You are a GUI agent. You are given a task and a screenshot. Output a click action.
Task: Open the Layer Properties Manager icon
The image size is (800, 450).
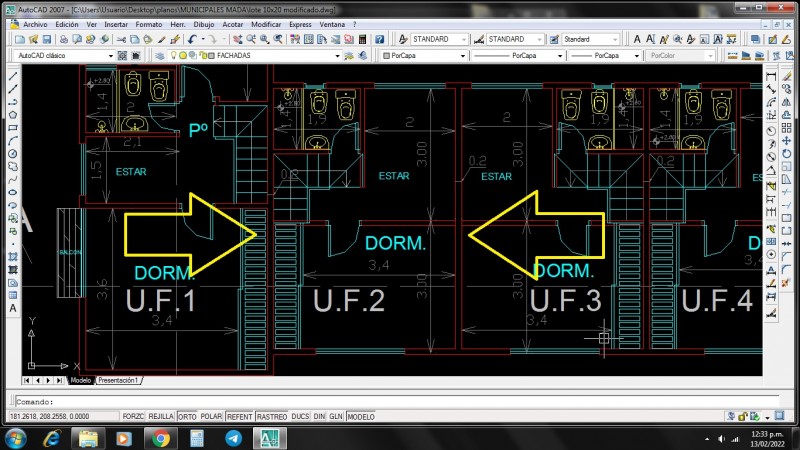tap(158, 56)
